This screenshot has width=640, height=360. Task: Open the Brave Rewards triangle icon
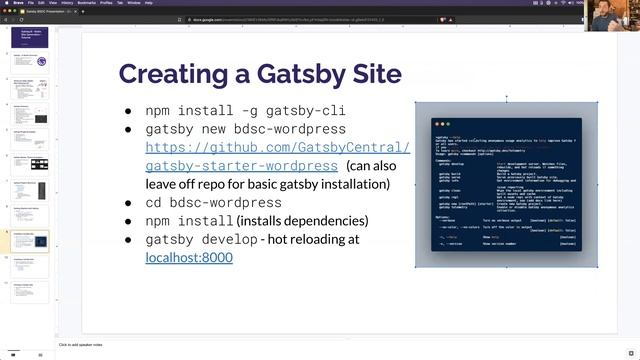click(x=451, y=19)
